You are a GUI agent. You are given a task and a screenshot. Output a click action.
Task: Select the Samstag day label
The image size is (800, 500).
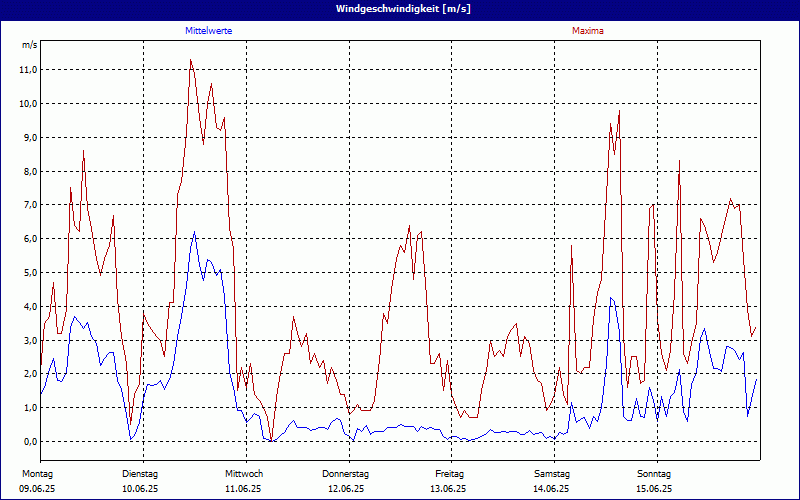552,474
